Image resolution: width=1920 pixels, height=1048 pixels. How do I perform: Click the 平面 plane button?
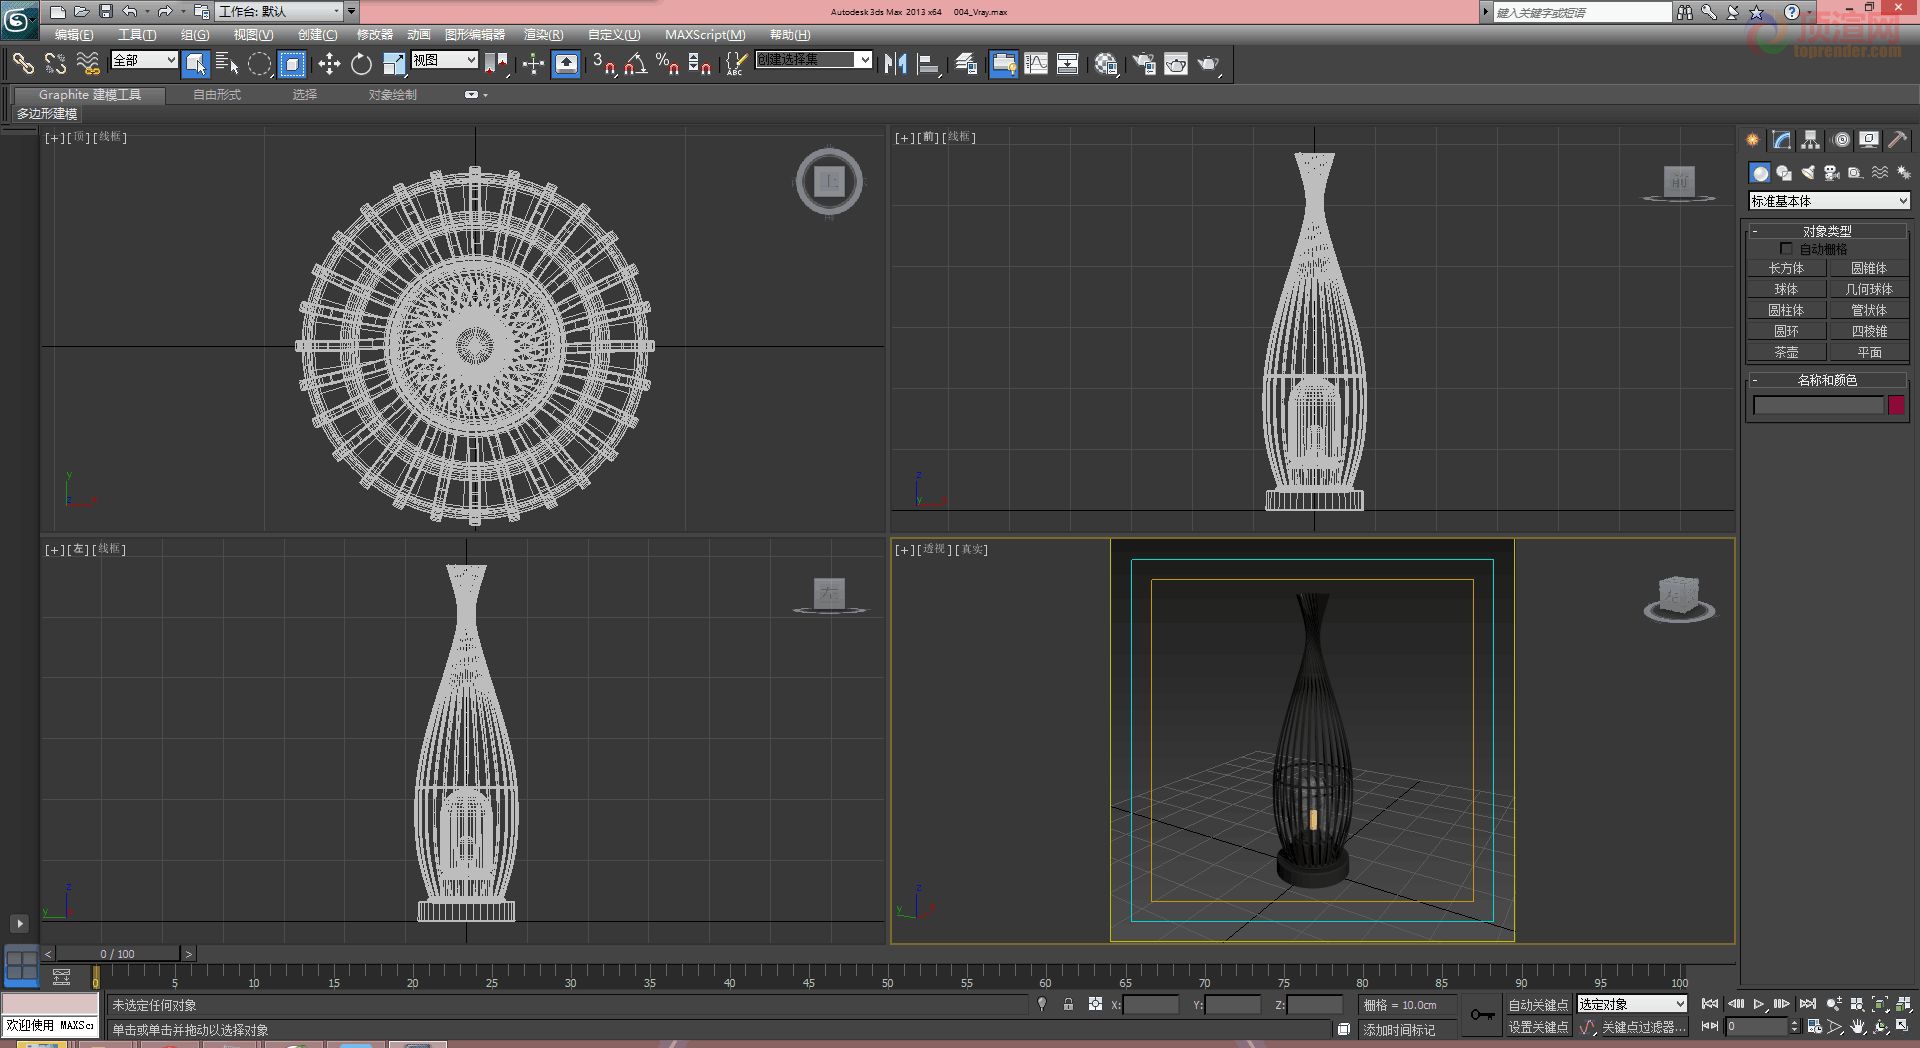[1869, 352]
